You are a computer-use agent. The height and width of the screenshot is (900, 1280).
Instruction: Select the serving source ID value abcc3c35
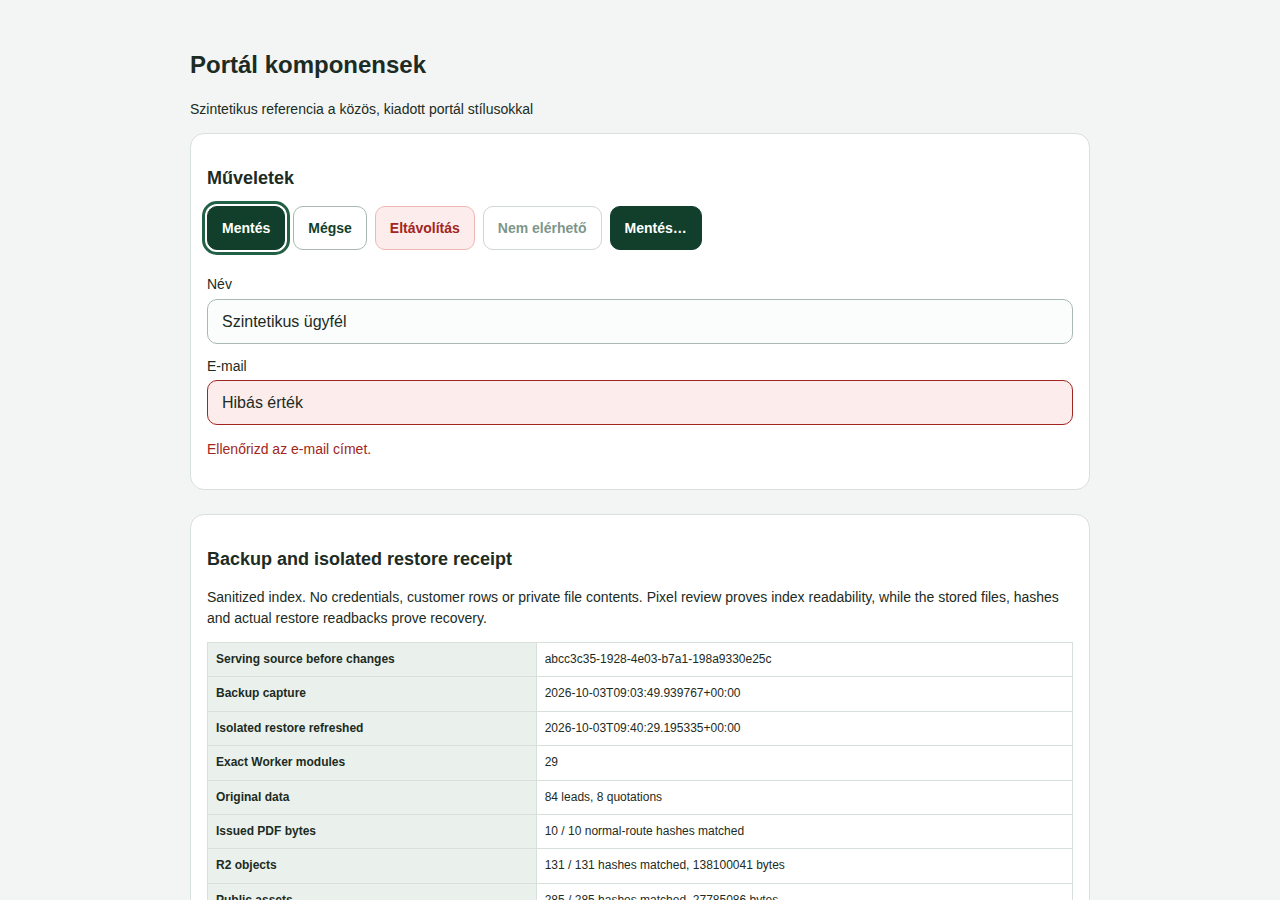coord(658,659)
